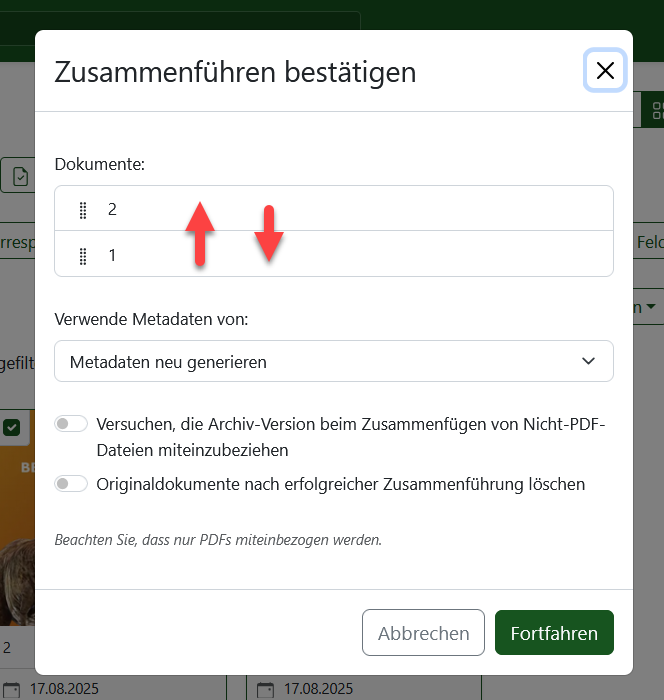664x700 pixels.
Task: Click the document icon button at left edge
Action: tap(18, 176)
